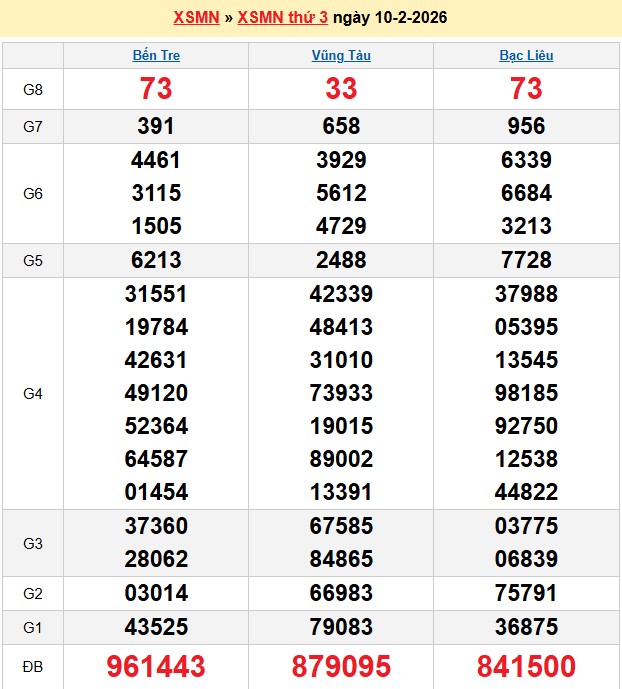Click Bến Tre first prize 43525
The height and width of the screenshot is (689, 622).
(156, 627)
